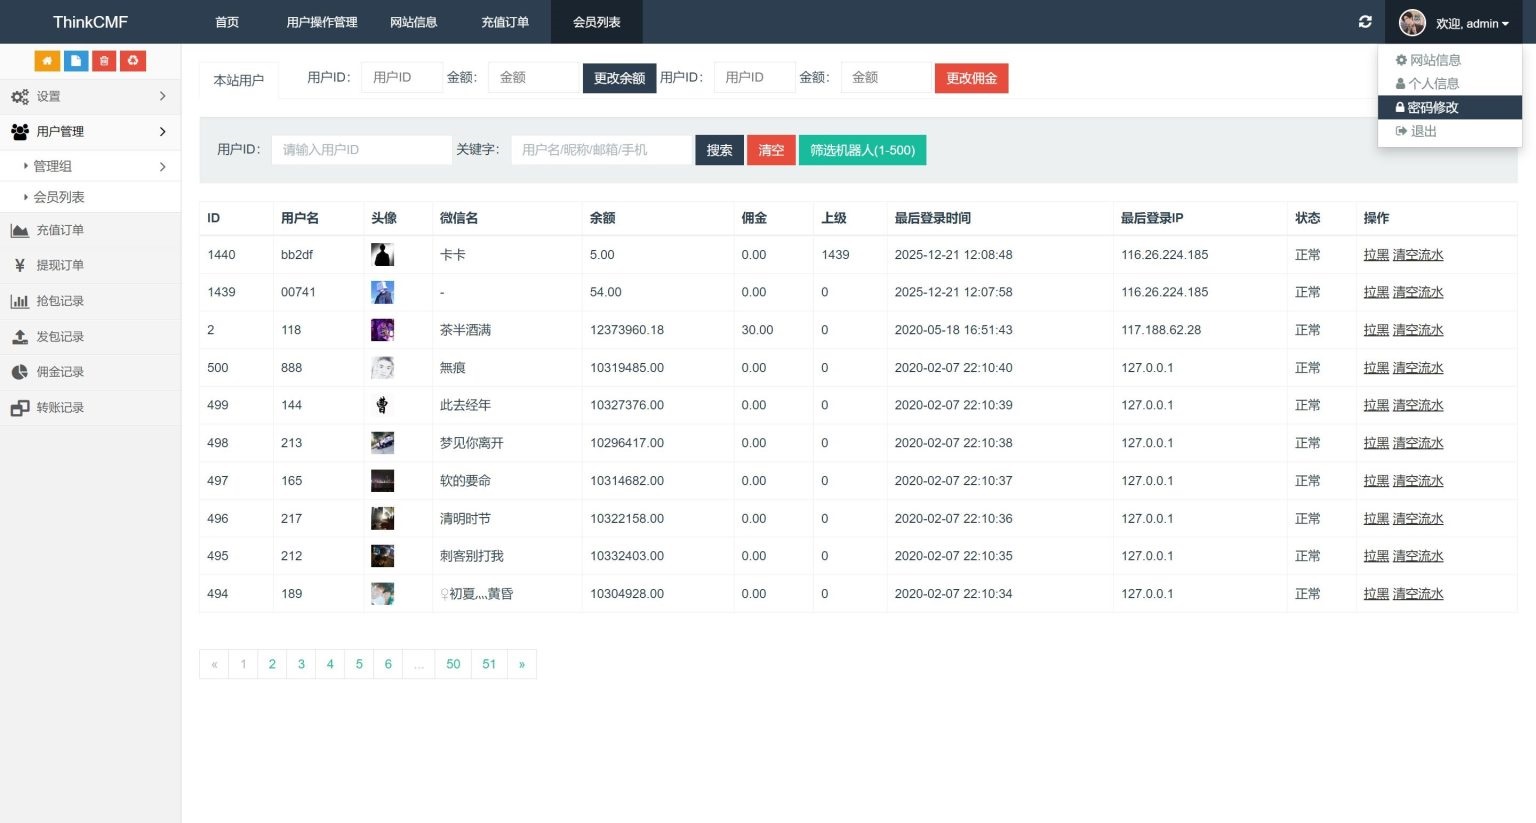Open the 首页 top menu

click(x=227, y=22)
